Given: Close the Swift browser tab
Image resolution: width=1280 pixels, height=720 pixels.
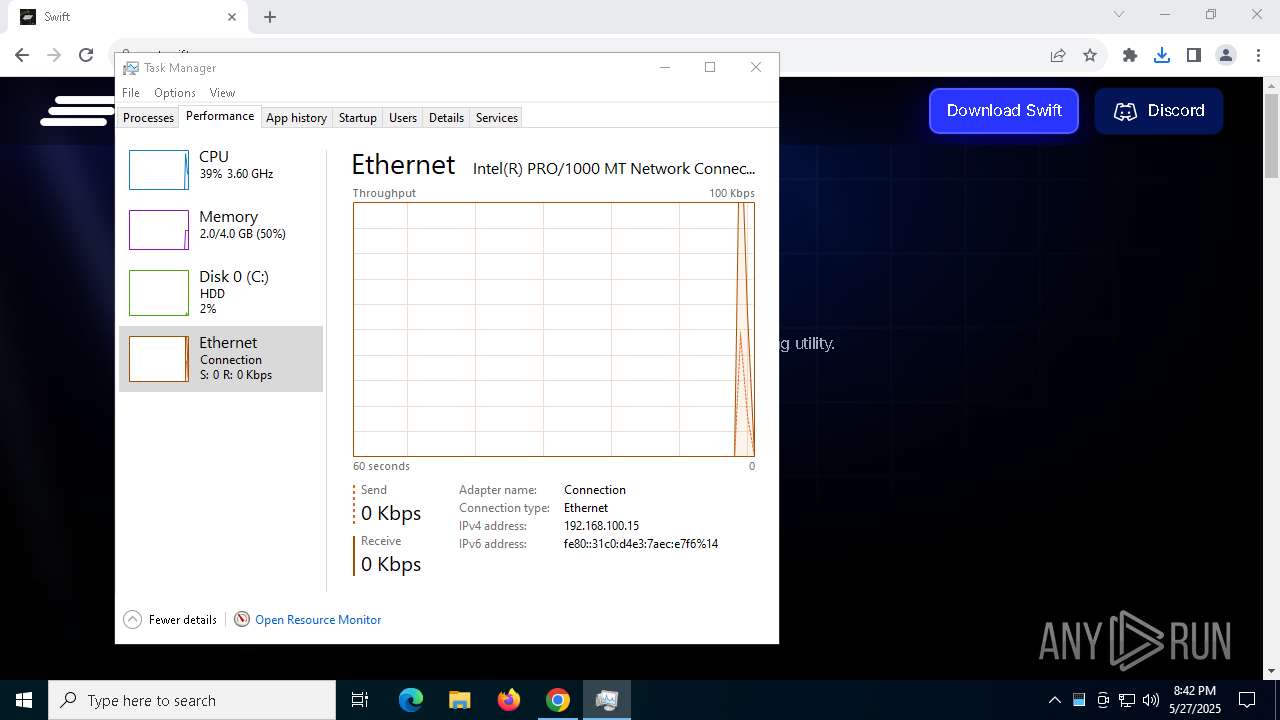Looking at the screenshot, I should tap(232, 17).
